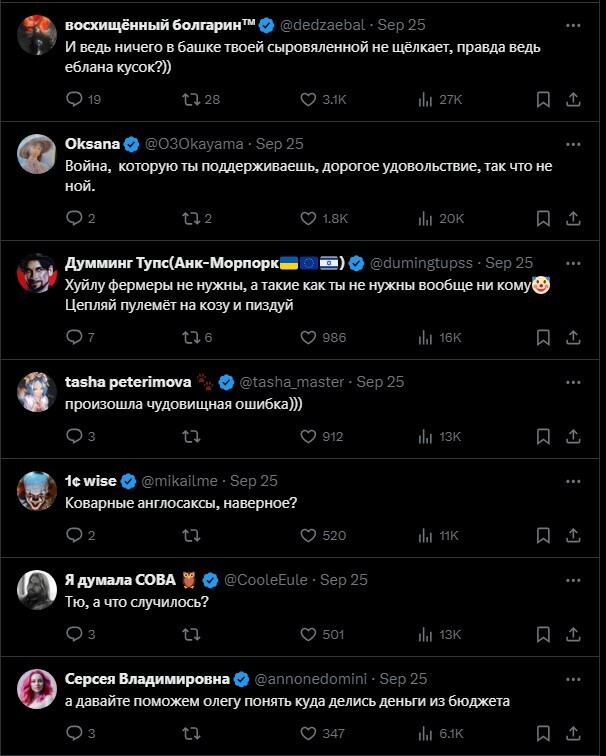Share the @CooleEule tweet
The height and width of the screenshot is (756, 606).
574,633
